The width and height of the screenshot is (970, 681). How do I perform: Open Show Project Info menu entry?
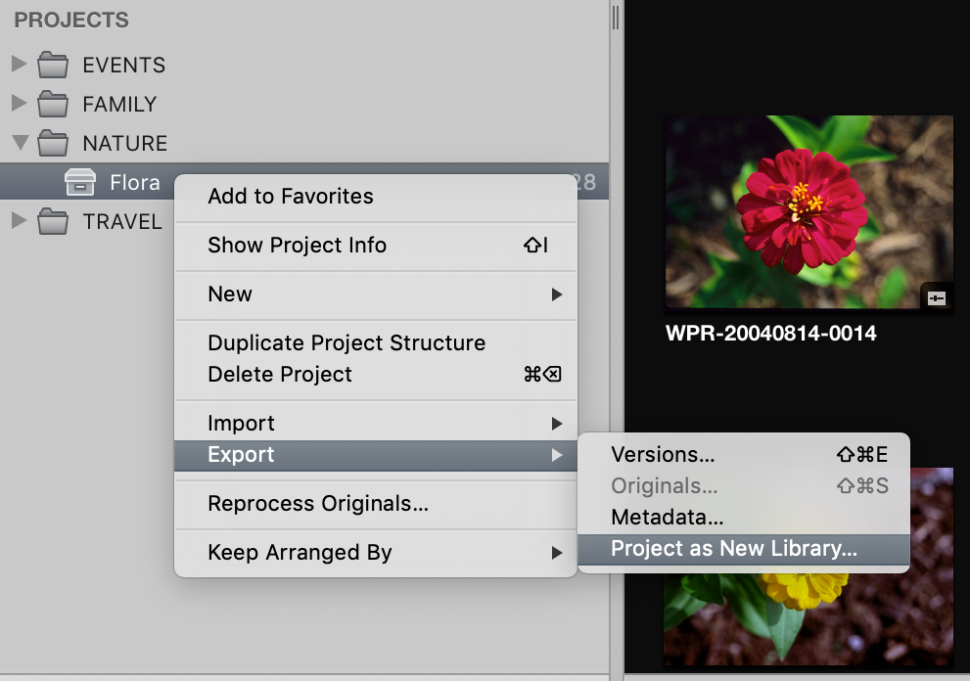coord(297,245)
